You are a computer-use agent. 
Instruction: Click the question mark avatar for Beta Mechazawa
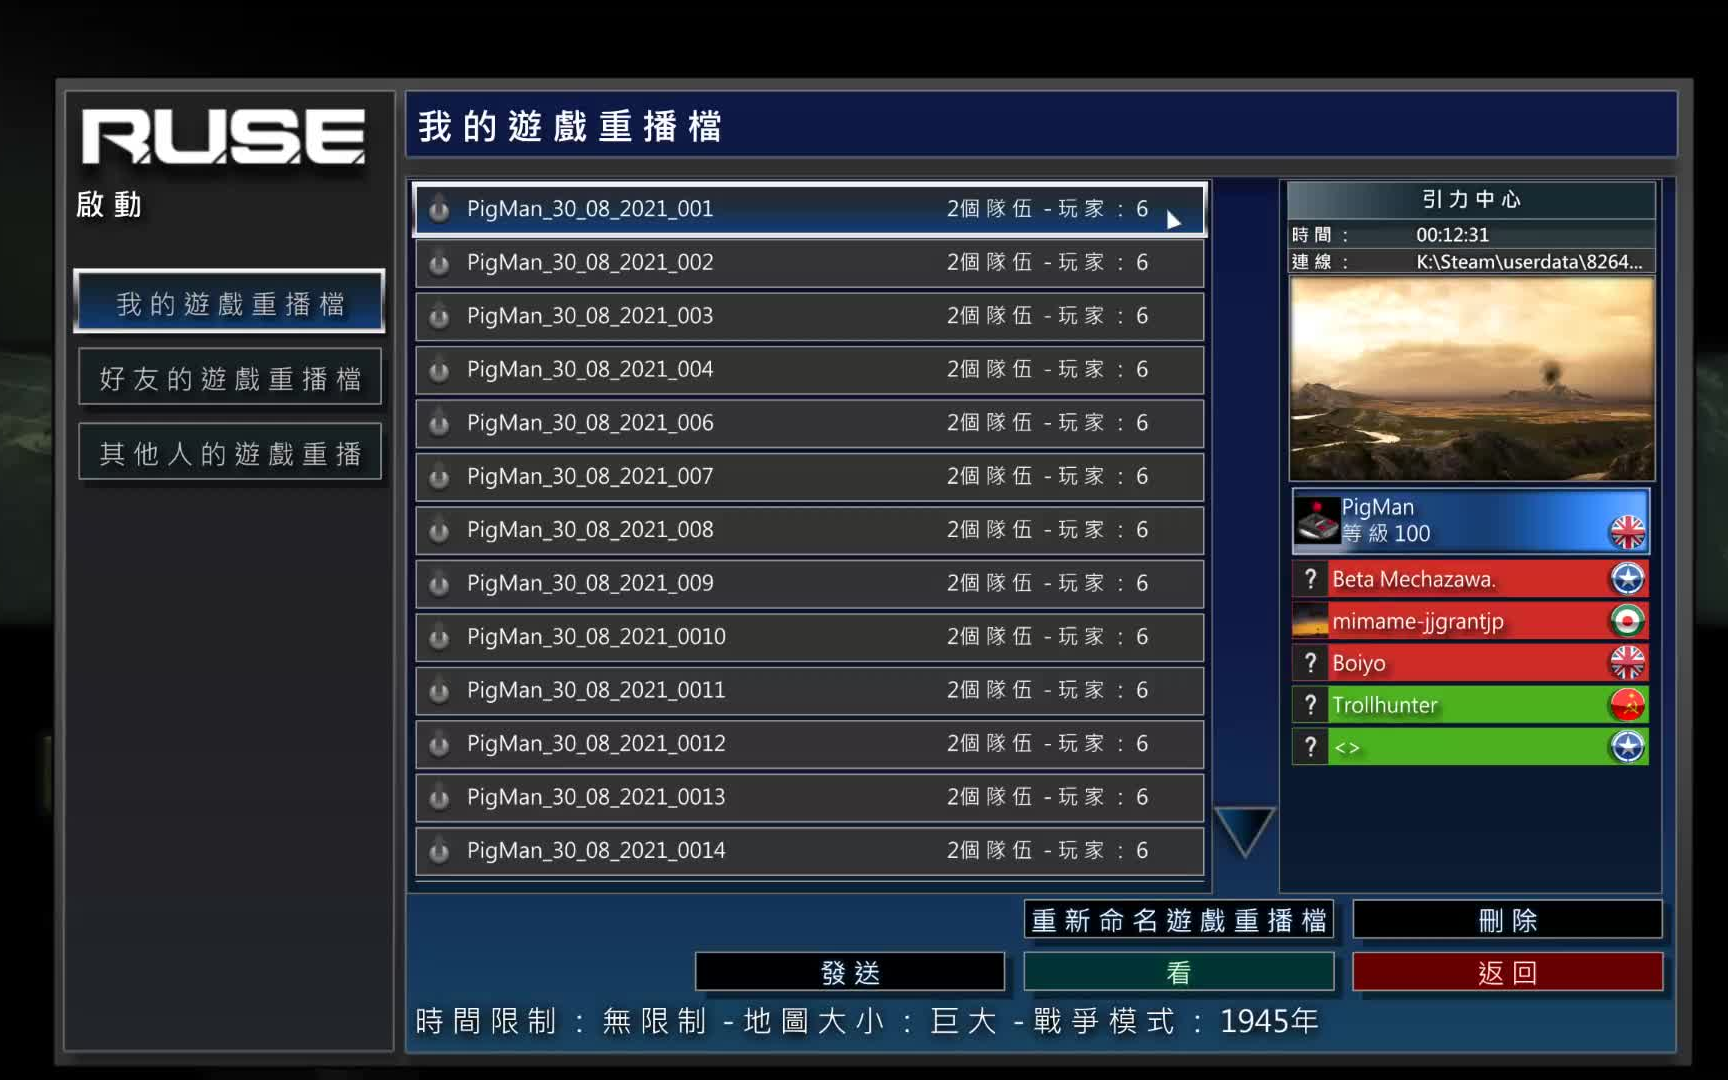click(1310, 579)
